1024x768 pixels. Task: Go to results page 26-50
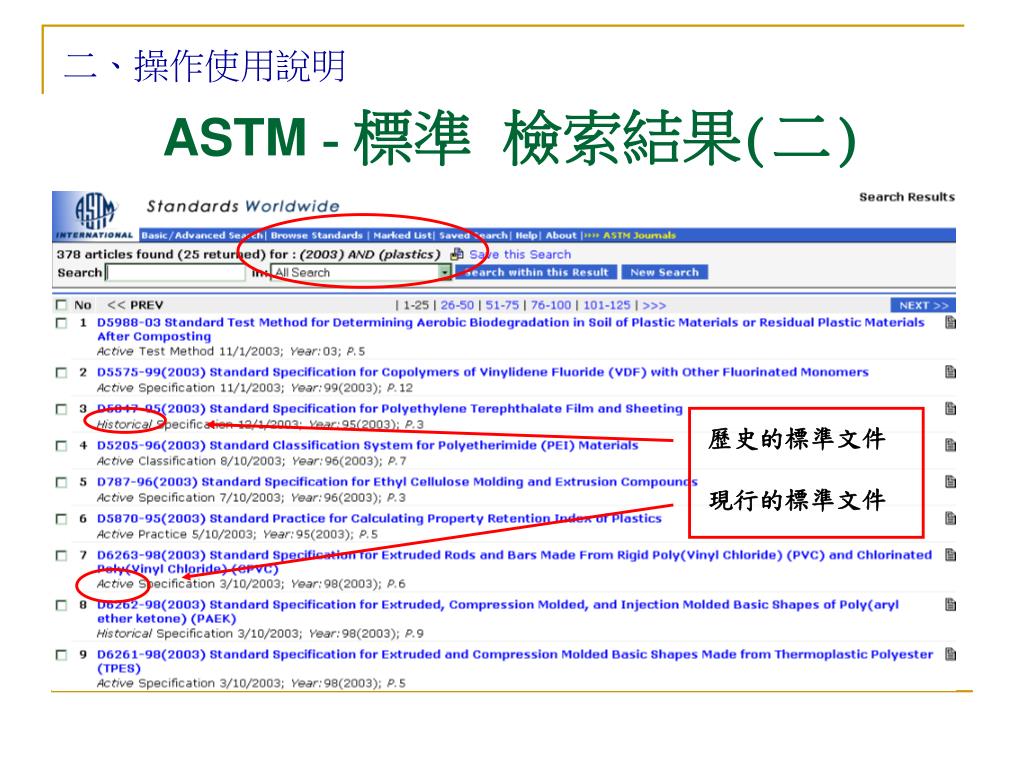click(x=457, y=305)
